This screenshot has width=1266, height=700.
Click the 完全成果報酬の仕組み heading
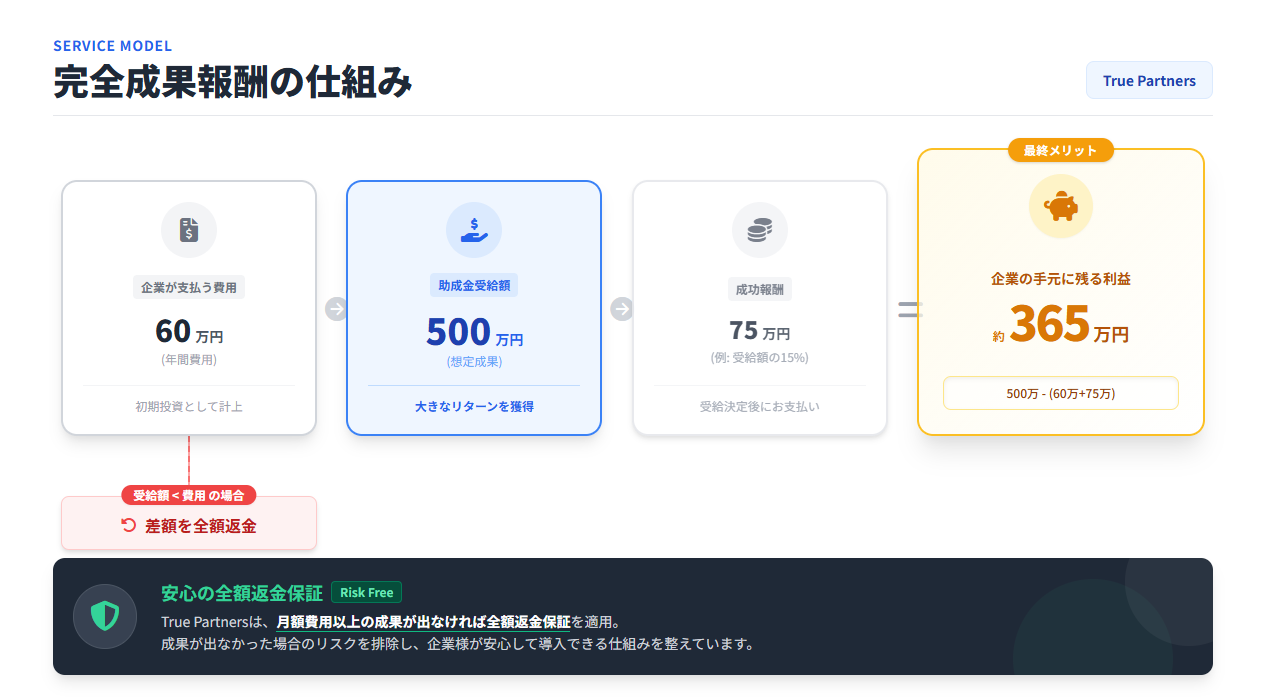tap(233, 82)
